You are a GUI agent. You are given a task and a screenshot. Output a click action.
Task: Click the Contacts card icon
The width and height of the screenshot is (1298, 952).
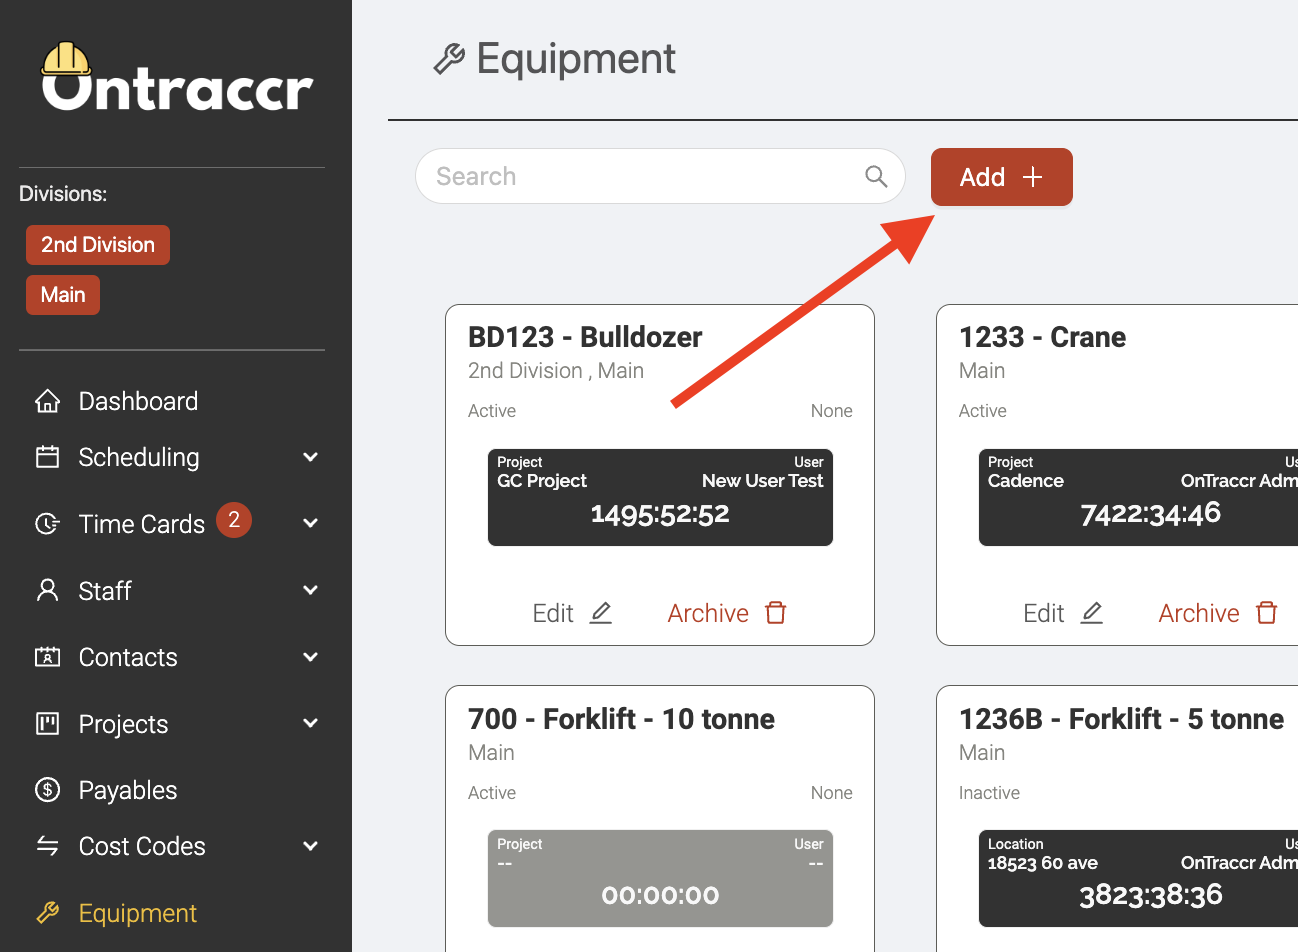tap(47, 657)
